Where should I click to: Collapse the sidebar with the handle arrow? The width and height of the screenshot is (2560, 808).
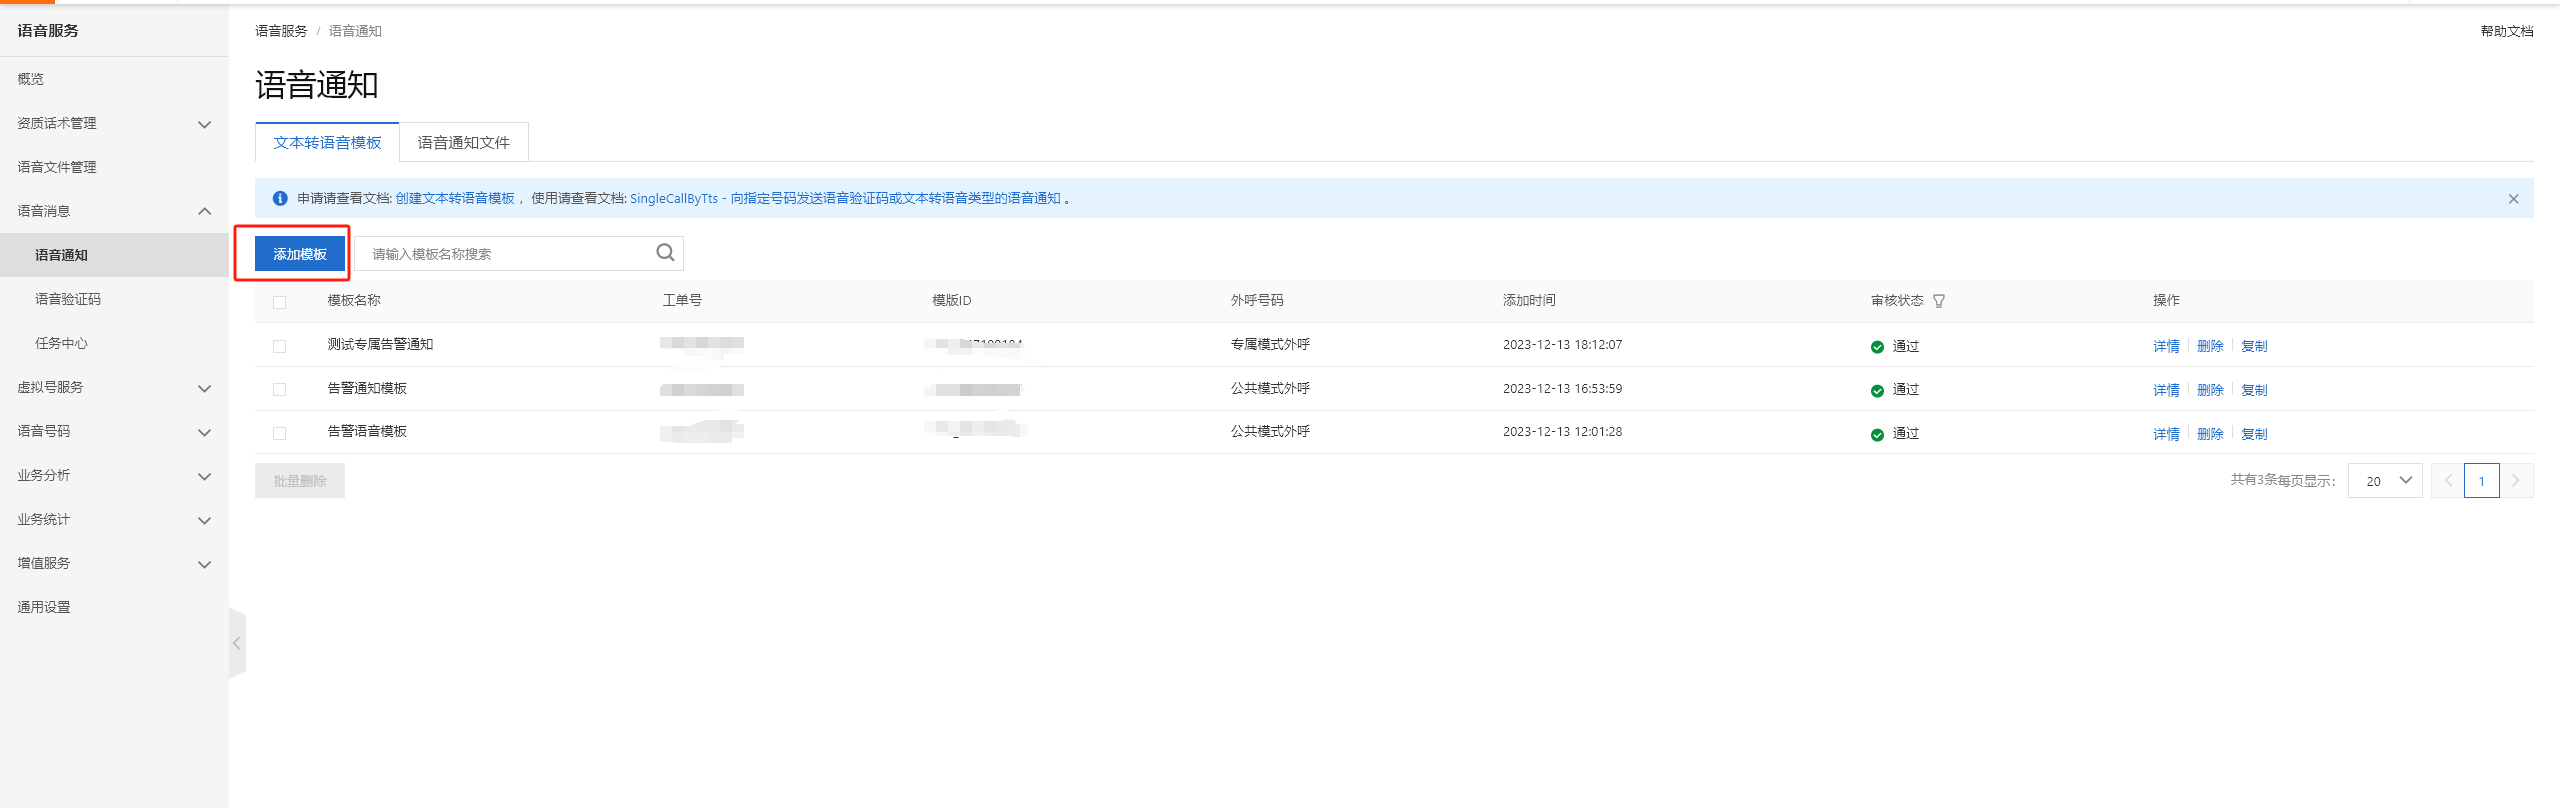[x=237, y=643]
